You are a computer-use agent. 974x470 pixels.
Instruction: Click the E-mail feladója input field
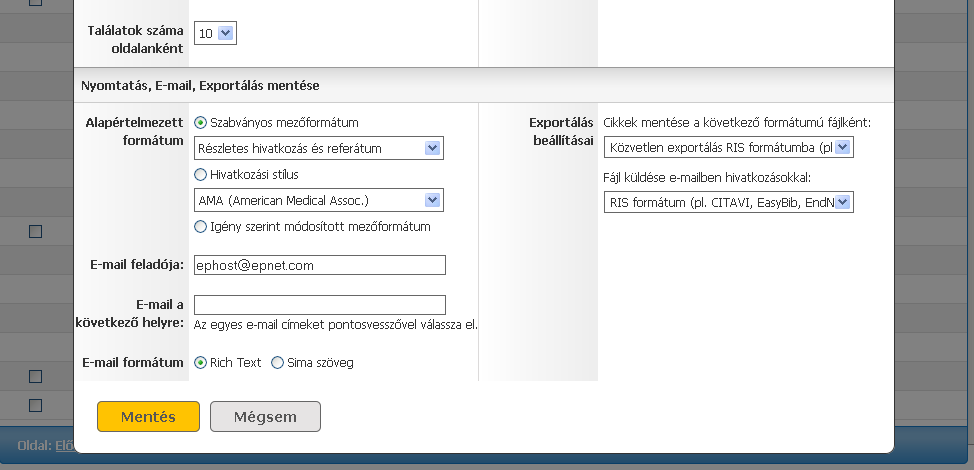pos(320,265)
